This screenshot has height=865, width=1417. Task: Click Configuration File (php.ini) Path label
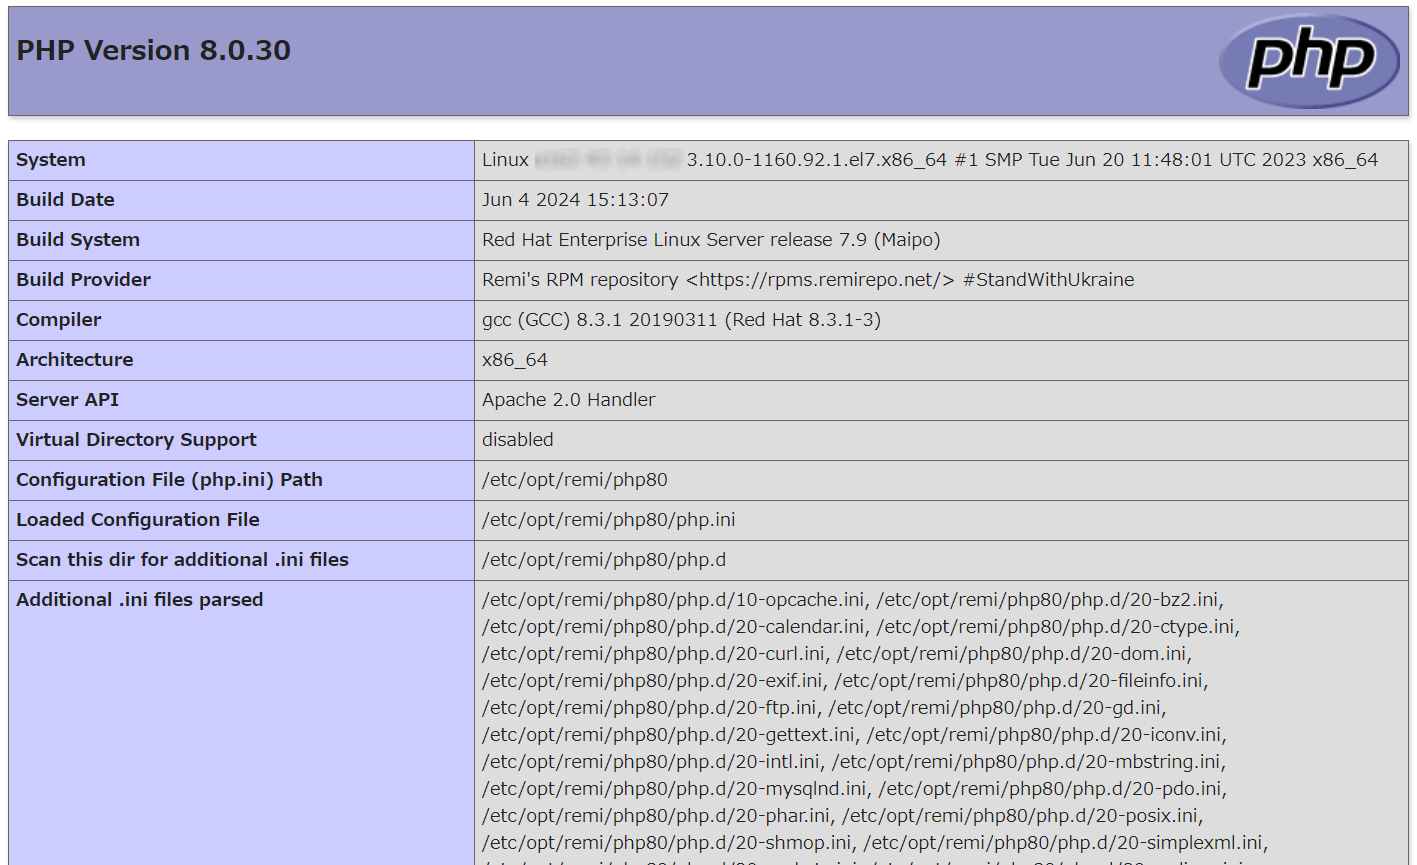coord(169,480)
